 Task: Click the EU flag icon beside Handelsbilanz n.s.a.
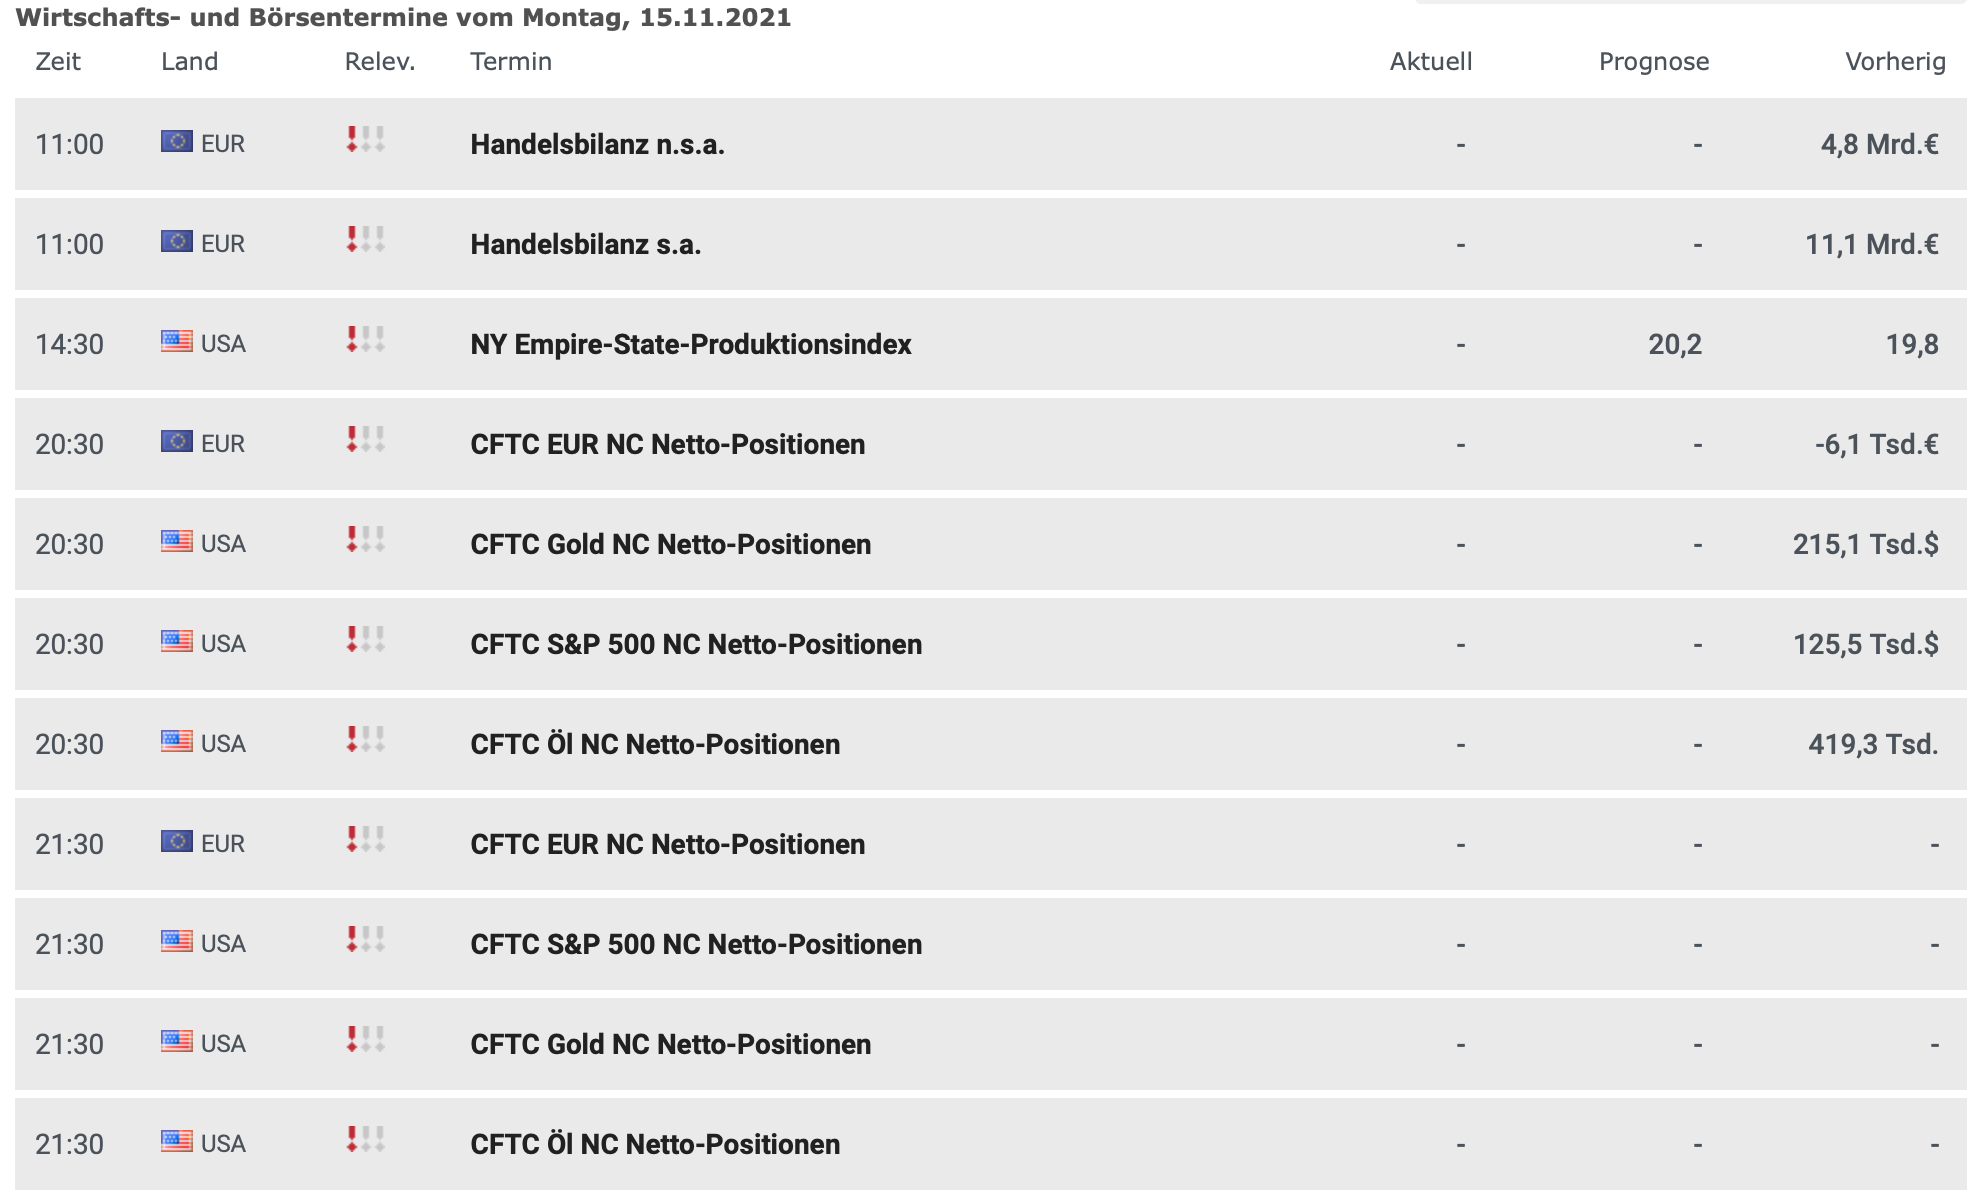click(177, 142)
